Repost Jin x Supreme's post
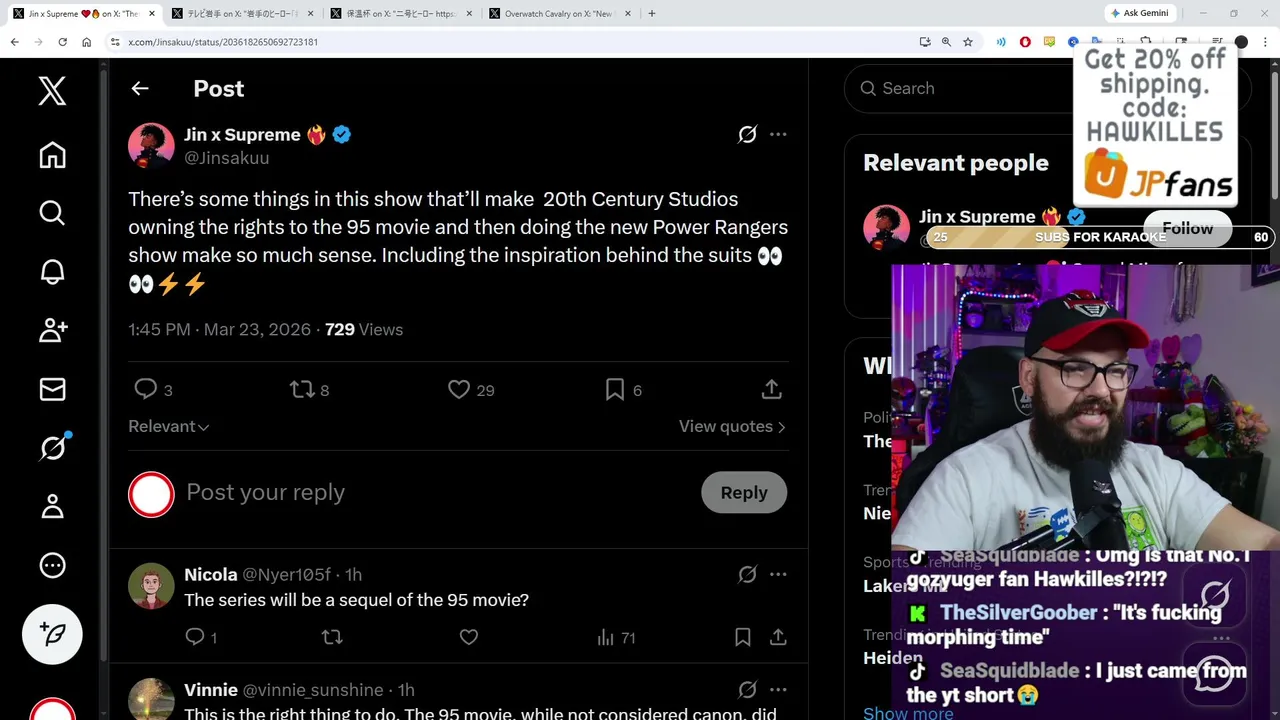Viewport: 1280px width, 720px height. (302, 390)
